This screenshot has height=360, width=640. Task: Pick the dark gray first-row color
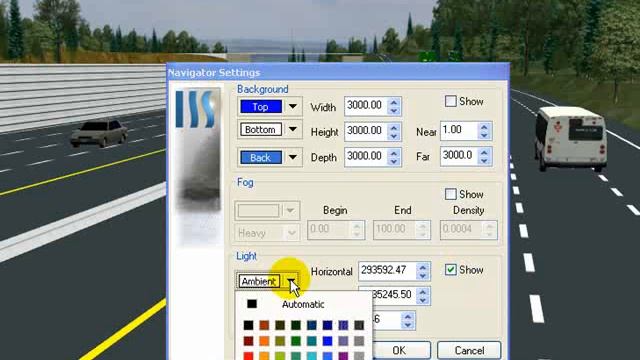pyautogui.click(x=359, y=325)
